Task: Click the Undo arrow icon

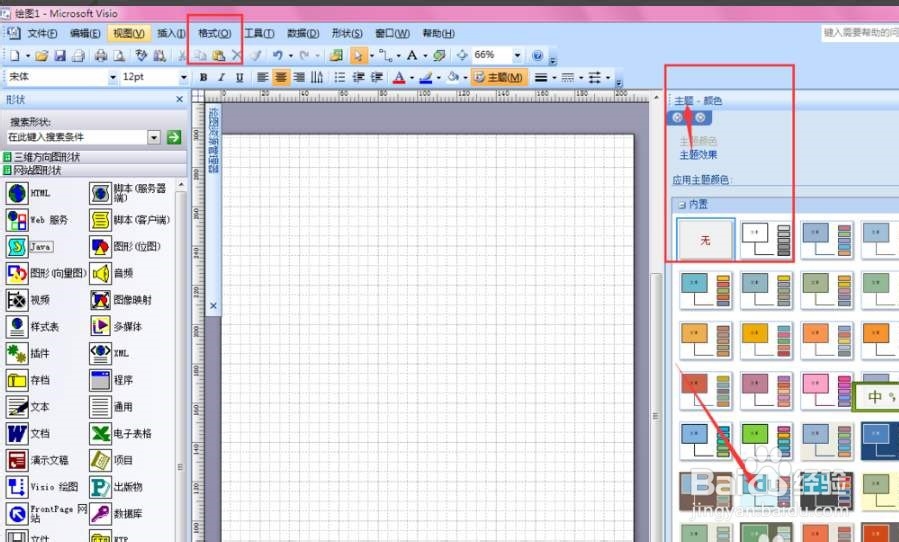Action: 277,56
